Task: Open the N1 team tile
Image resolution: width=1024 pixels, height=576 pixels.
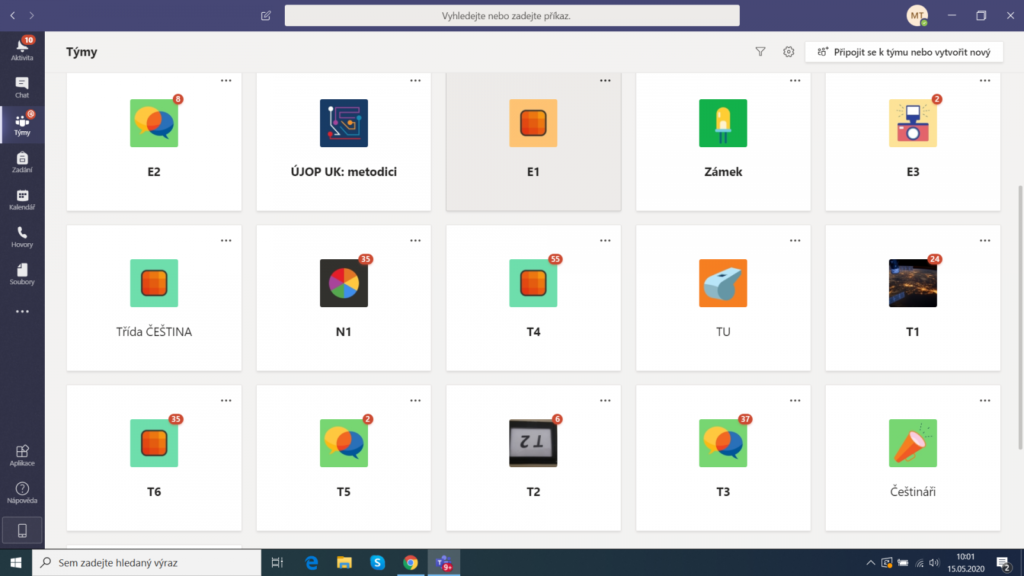Action: pyautogui.click(x=344, y=298)
